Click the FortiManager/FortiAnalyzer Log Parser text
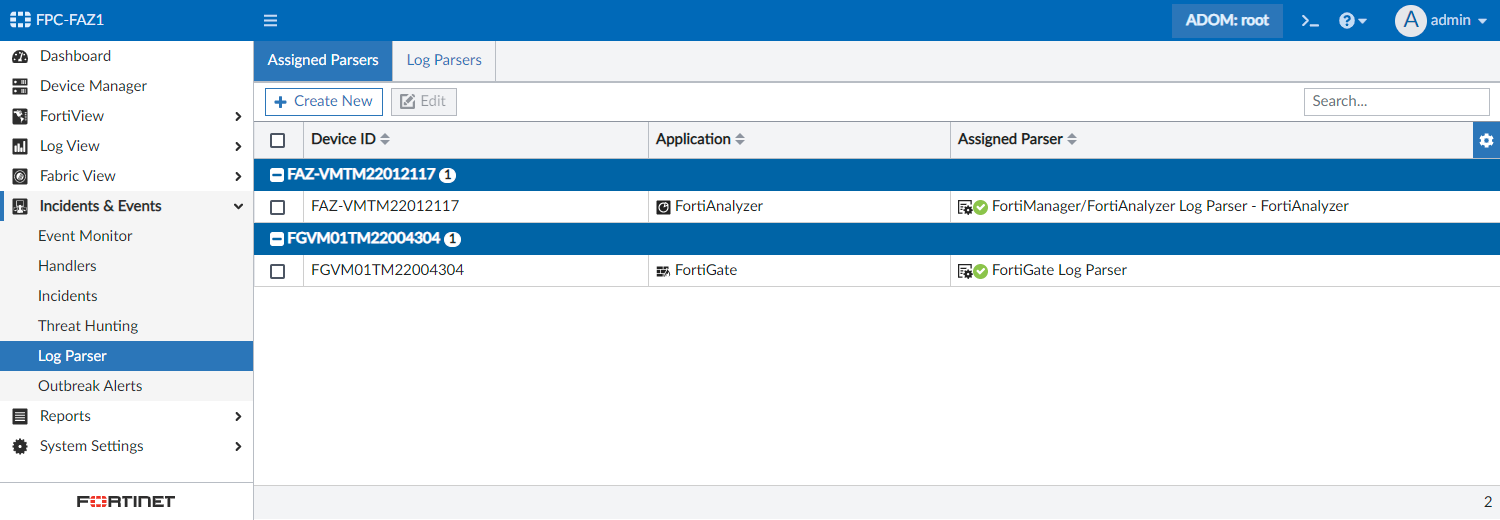 pos(1170,206)
